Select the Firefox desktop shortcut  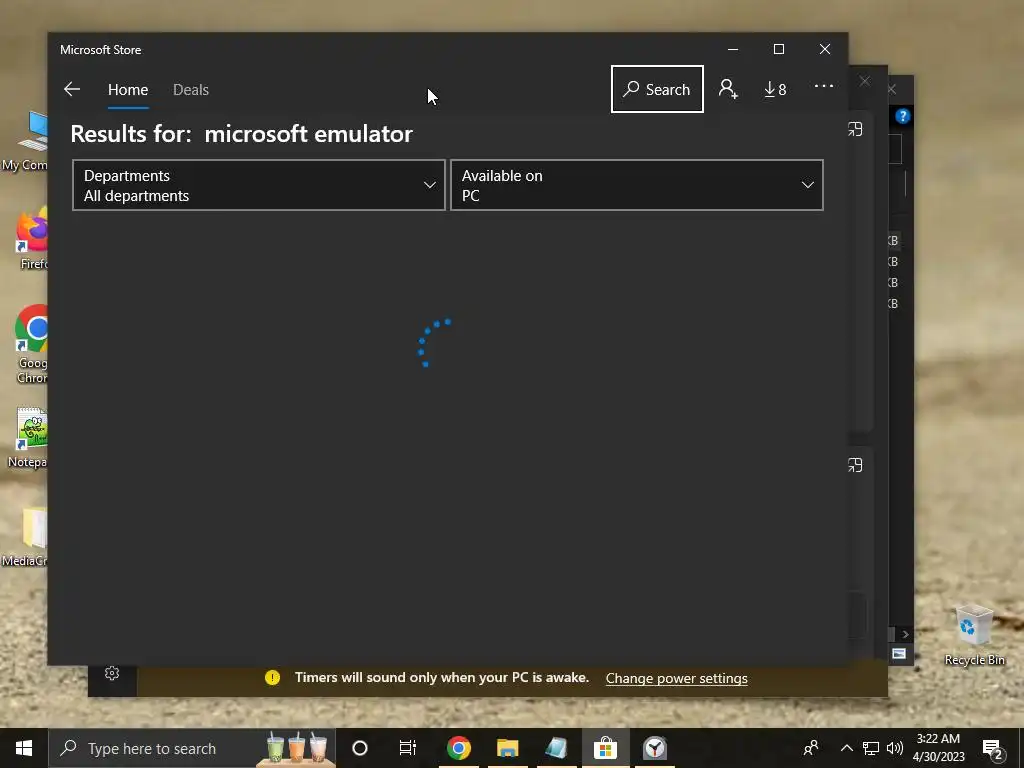click(33, 238)
